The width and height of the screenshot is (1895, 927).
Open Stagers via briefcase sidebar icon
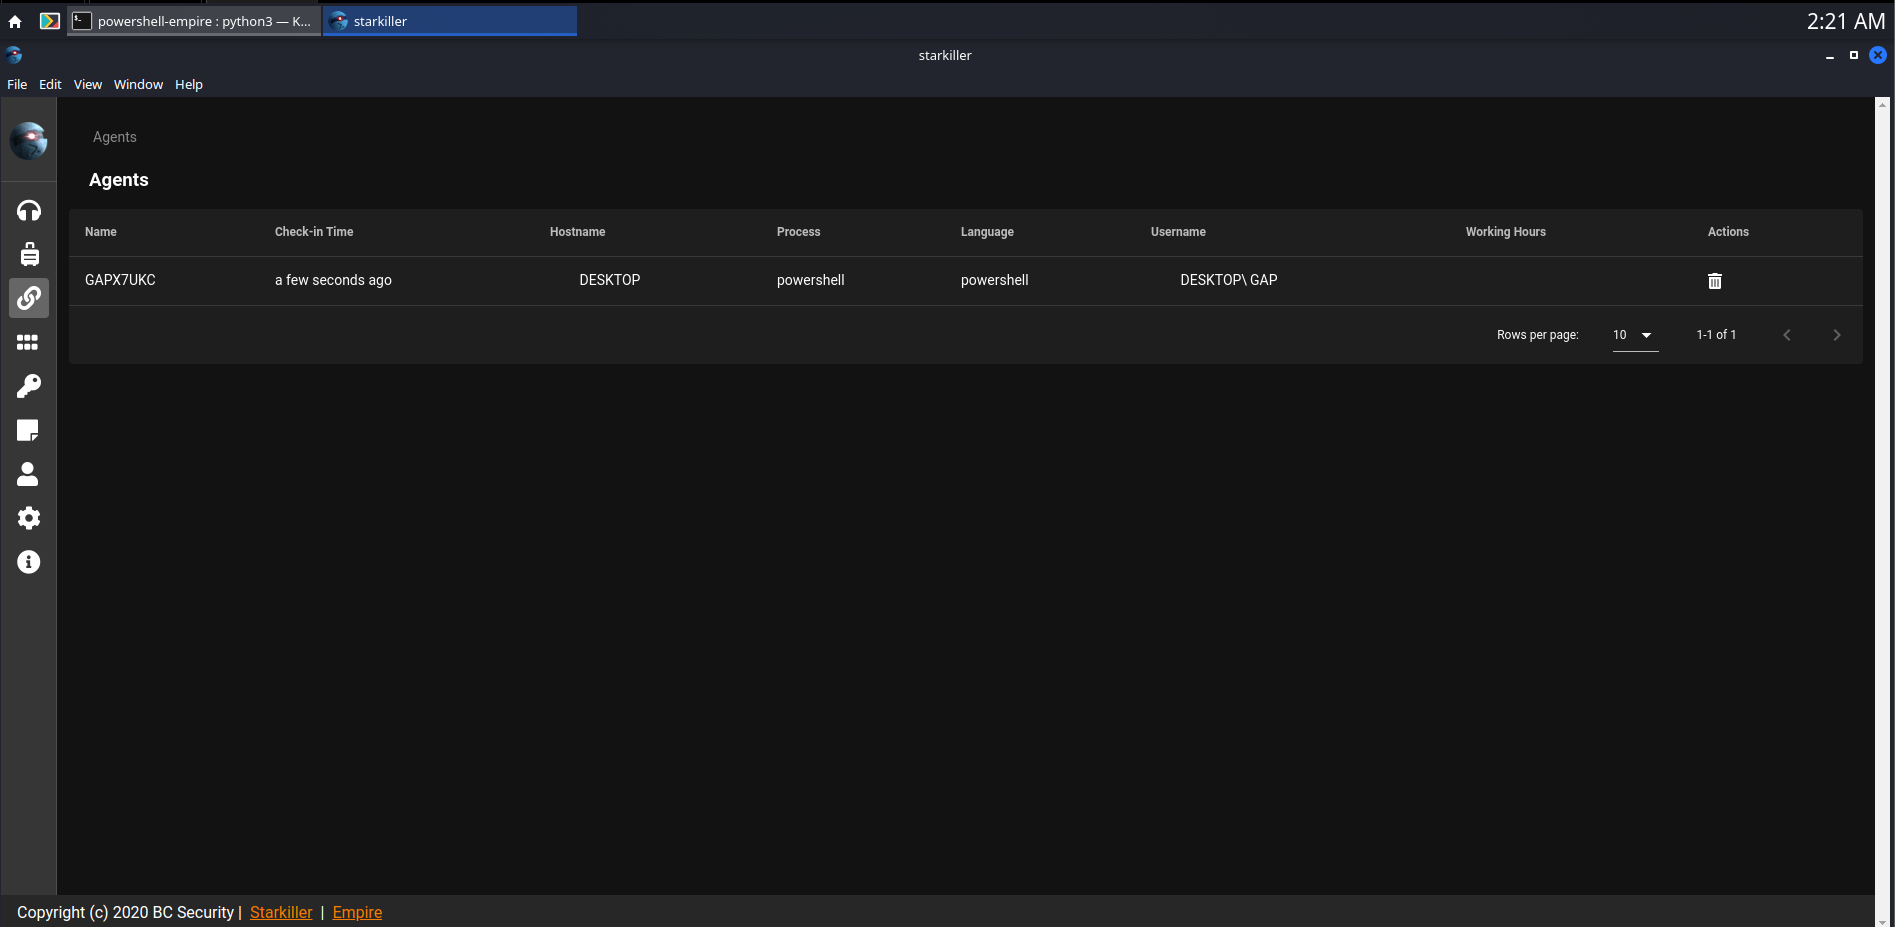pyautogui.click(x=29, y=254)
